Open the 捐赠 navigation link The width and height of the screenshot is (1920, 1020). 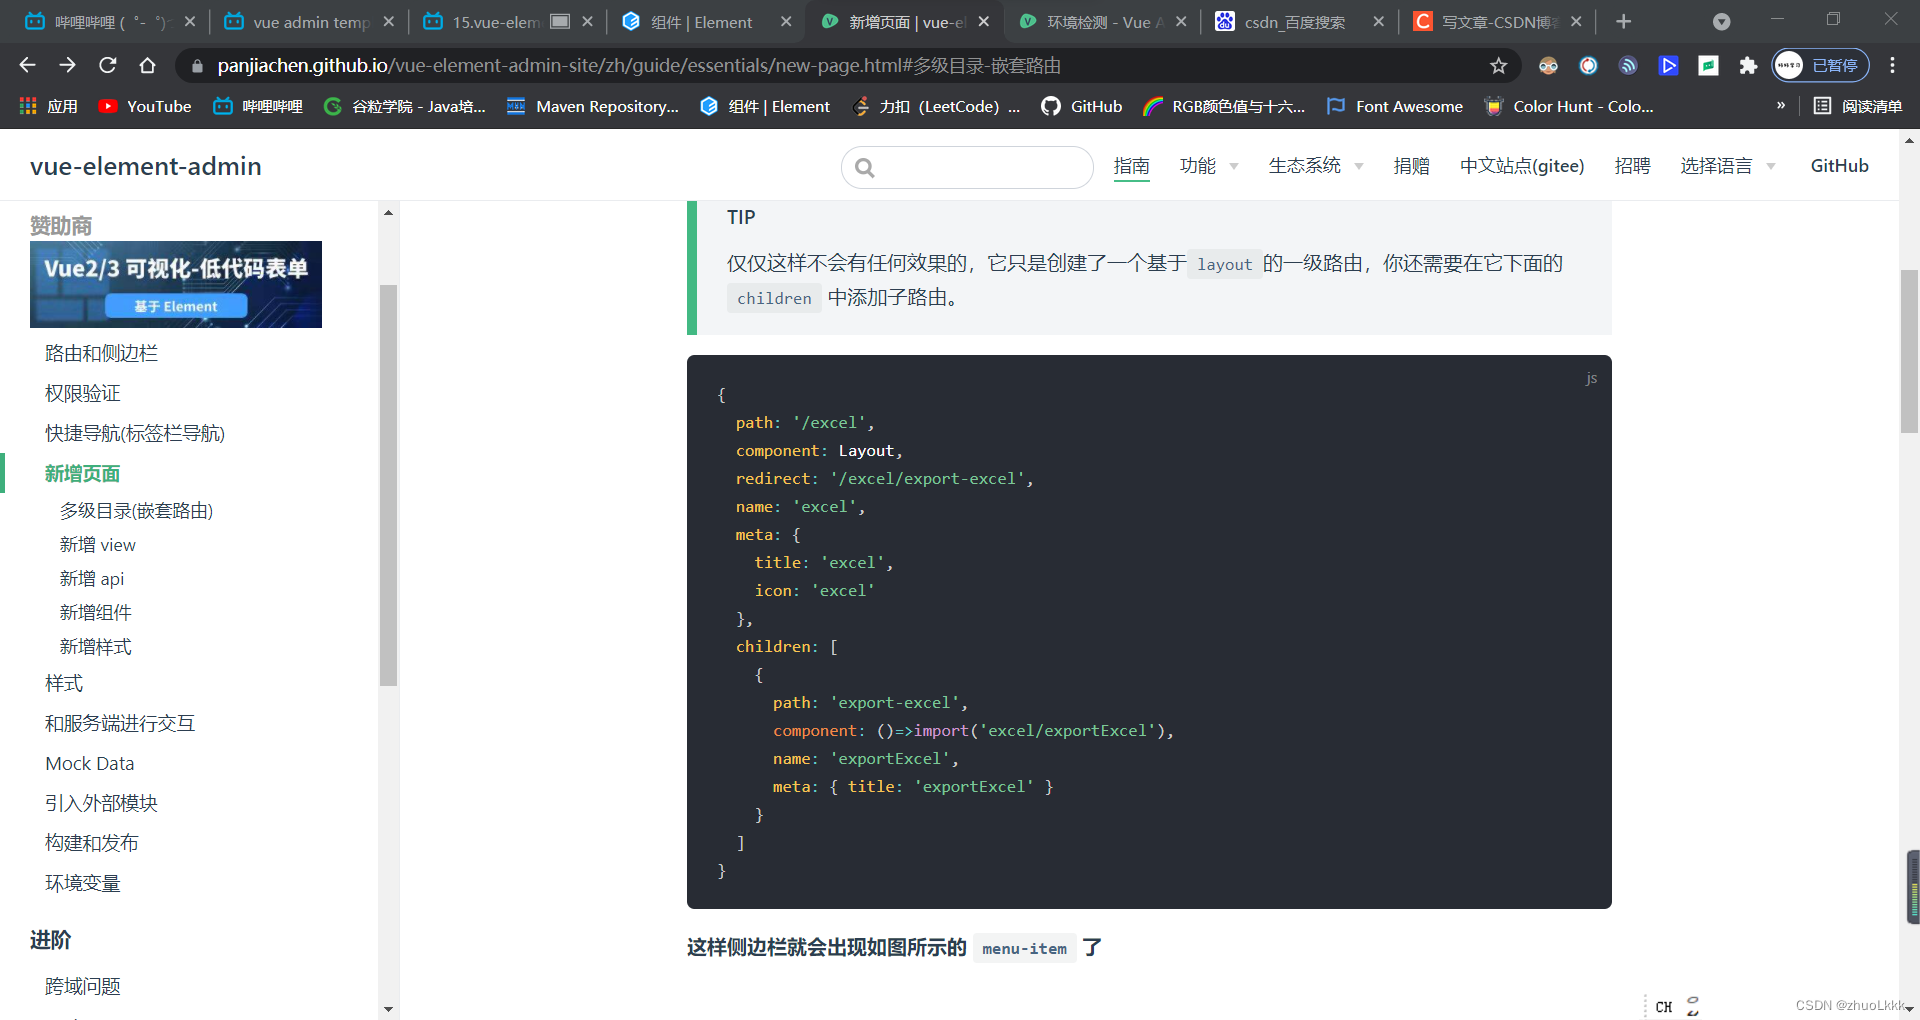pyautogui.click(x=1411, y=166)
